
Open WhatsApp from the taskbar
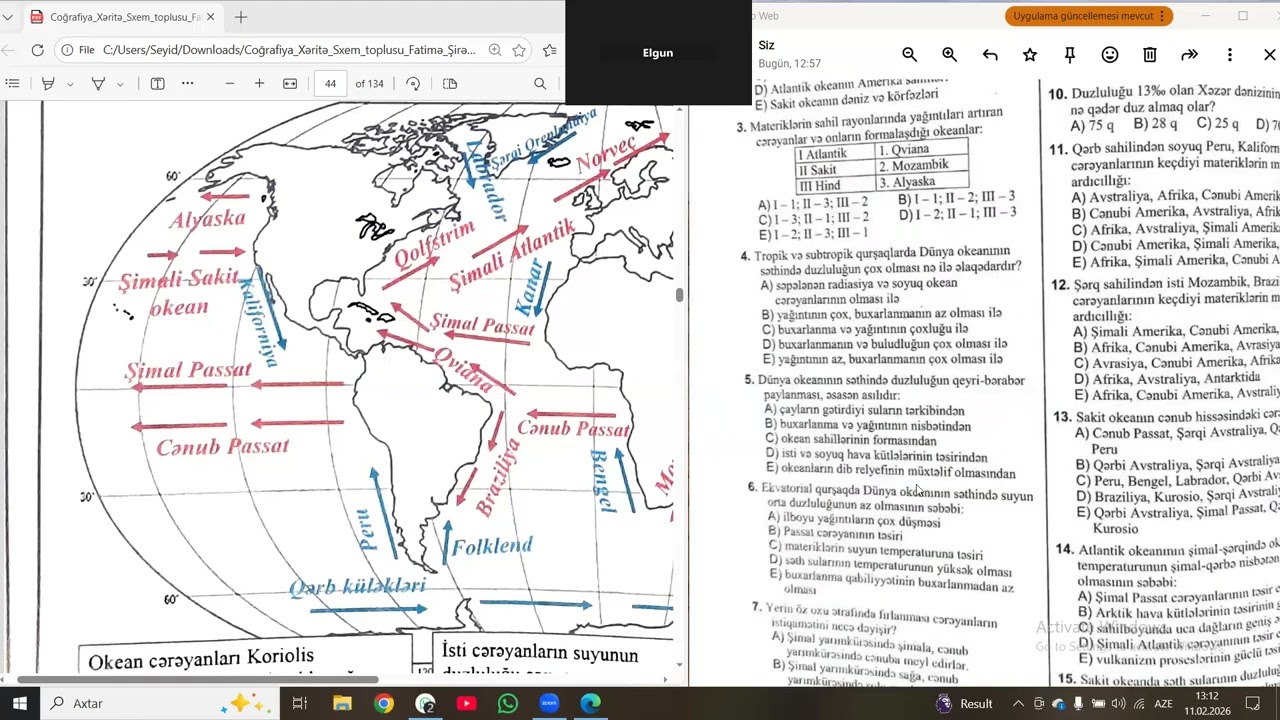[507, 703]
